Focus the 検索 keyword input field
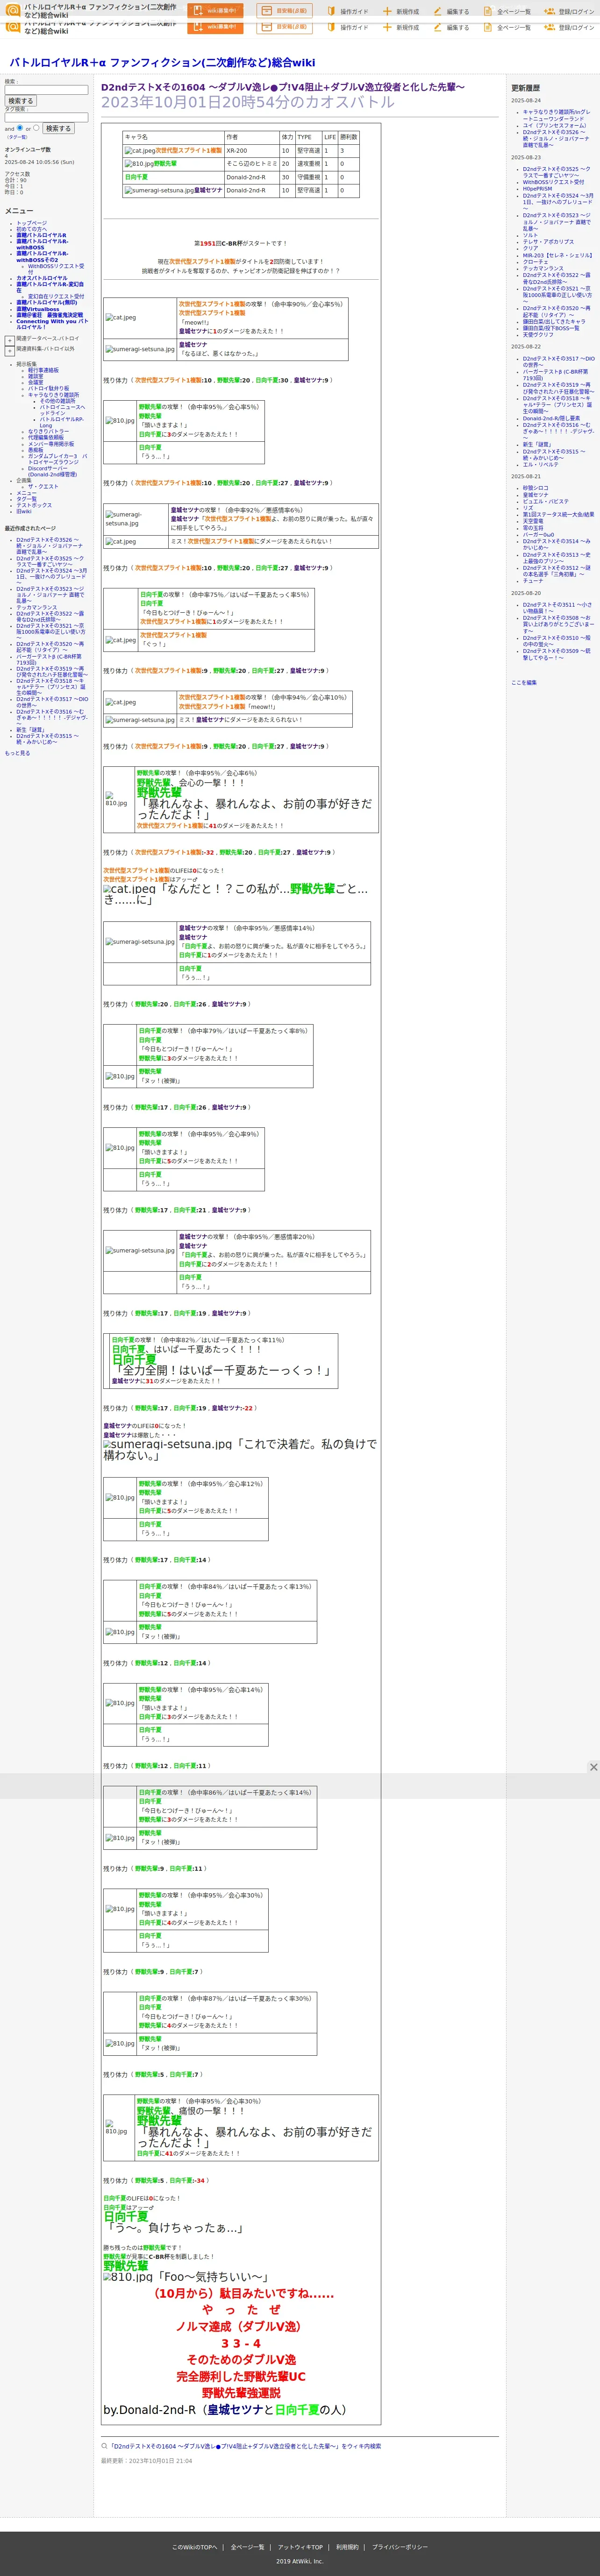Image resolution: width=600 pixels, height=2576 pixels. click(46, 90)
